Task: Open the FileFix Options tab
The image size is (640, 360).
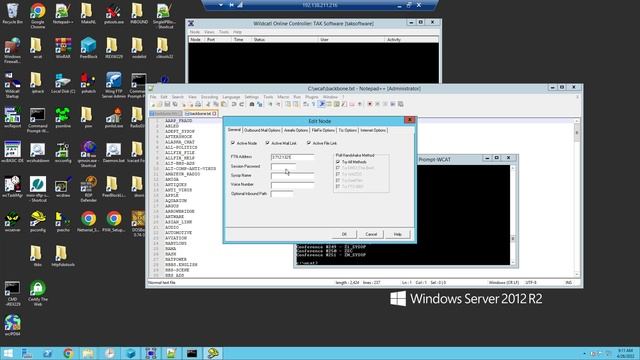Action: 323,130
